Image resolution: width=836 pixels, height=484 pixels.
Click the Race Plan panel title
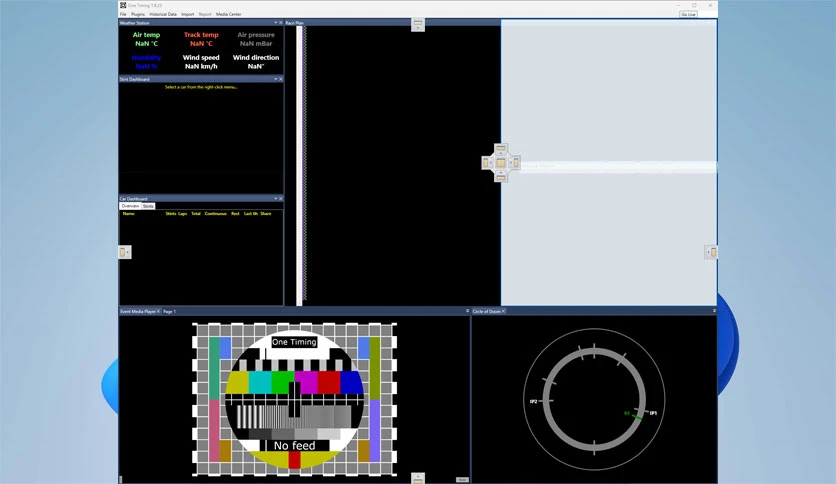[x=294, y=23]
